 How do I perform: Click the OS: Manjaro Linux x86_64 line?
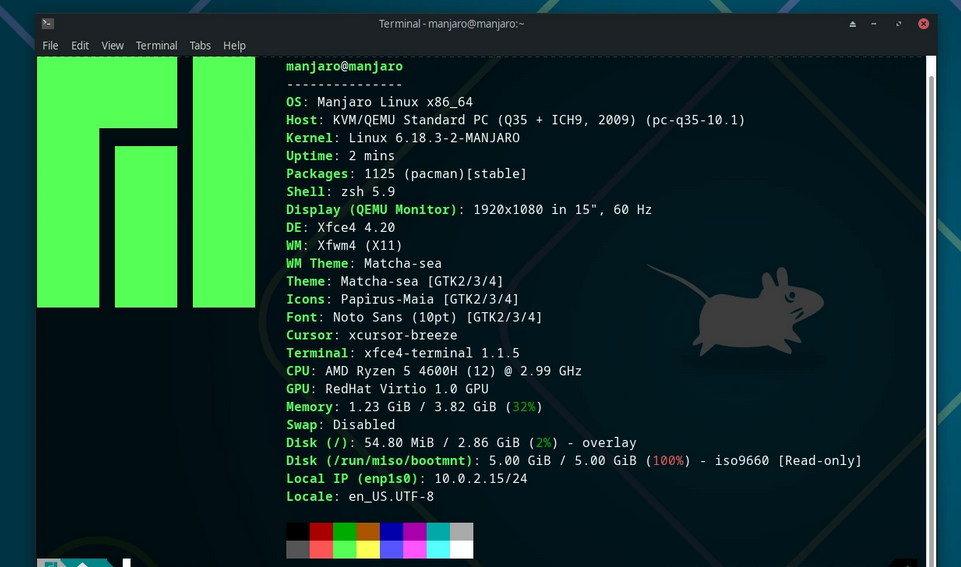[379, 102]
